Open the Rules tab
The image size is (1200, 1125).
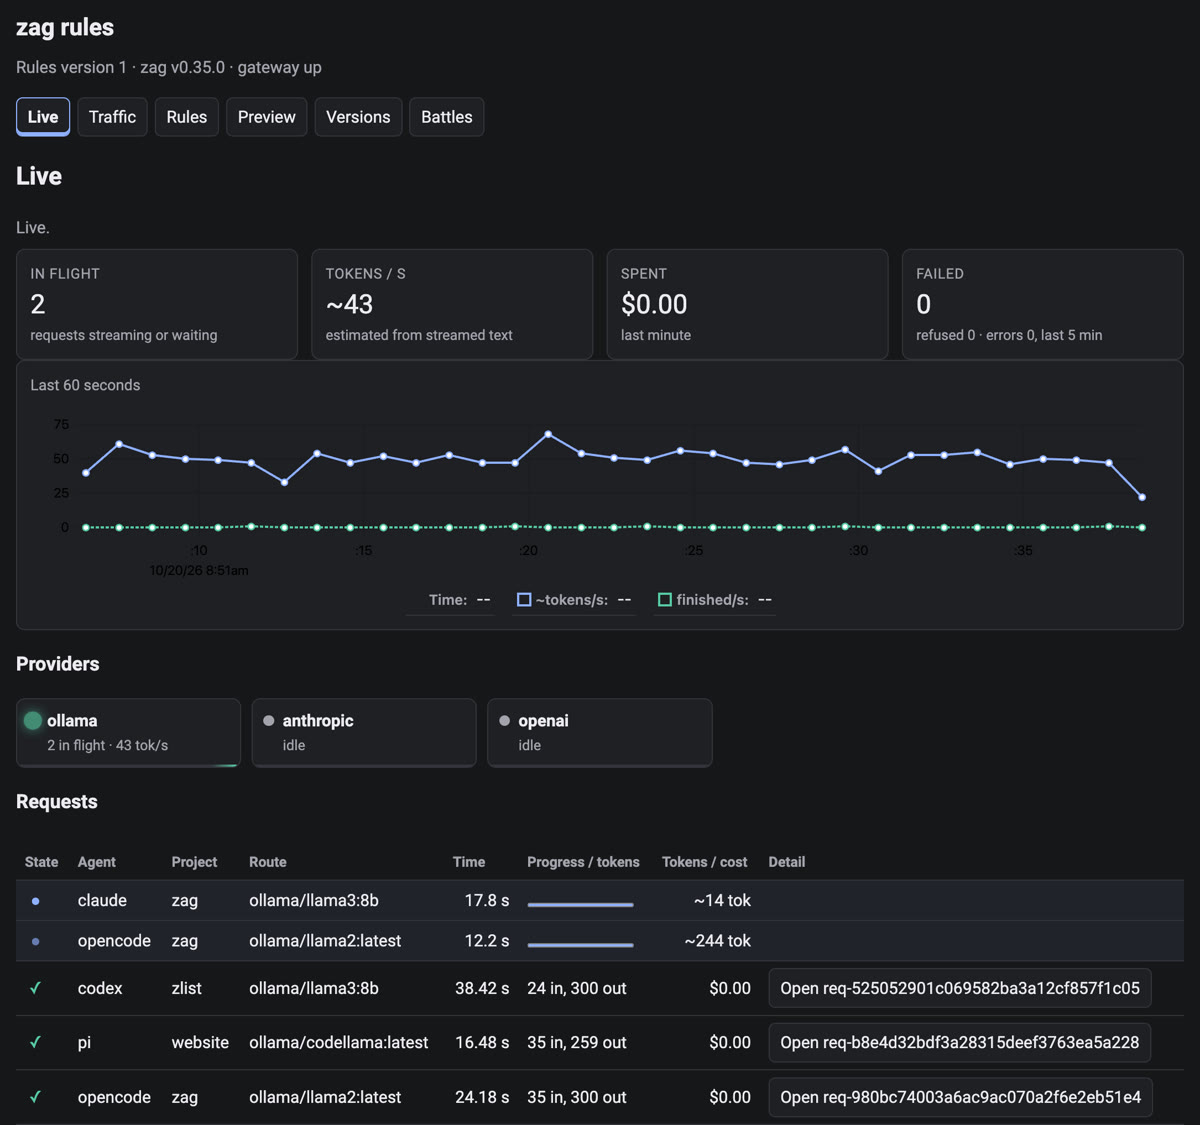[x=187, y=117]
